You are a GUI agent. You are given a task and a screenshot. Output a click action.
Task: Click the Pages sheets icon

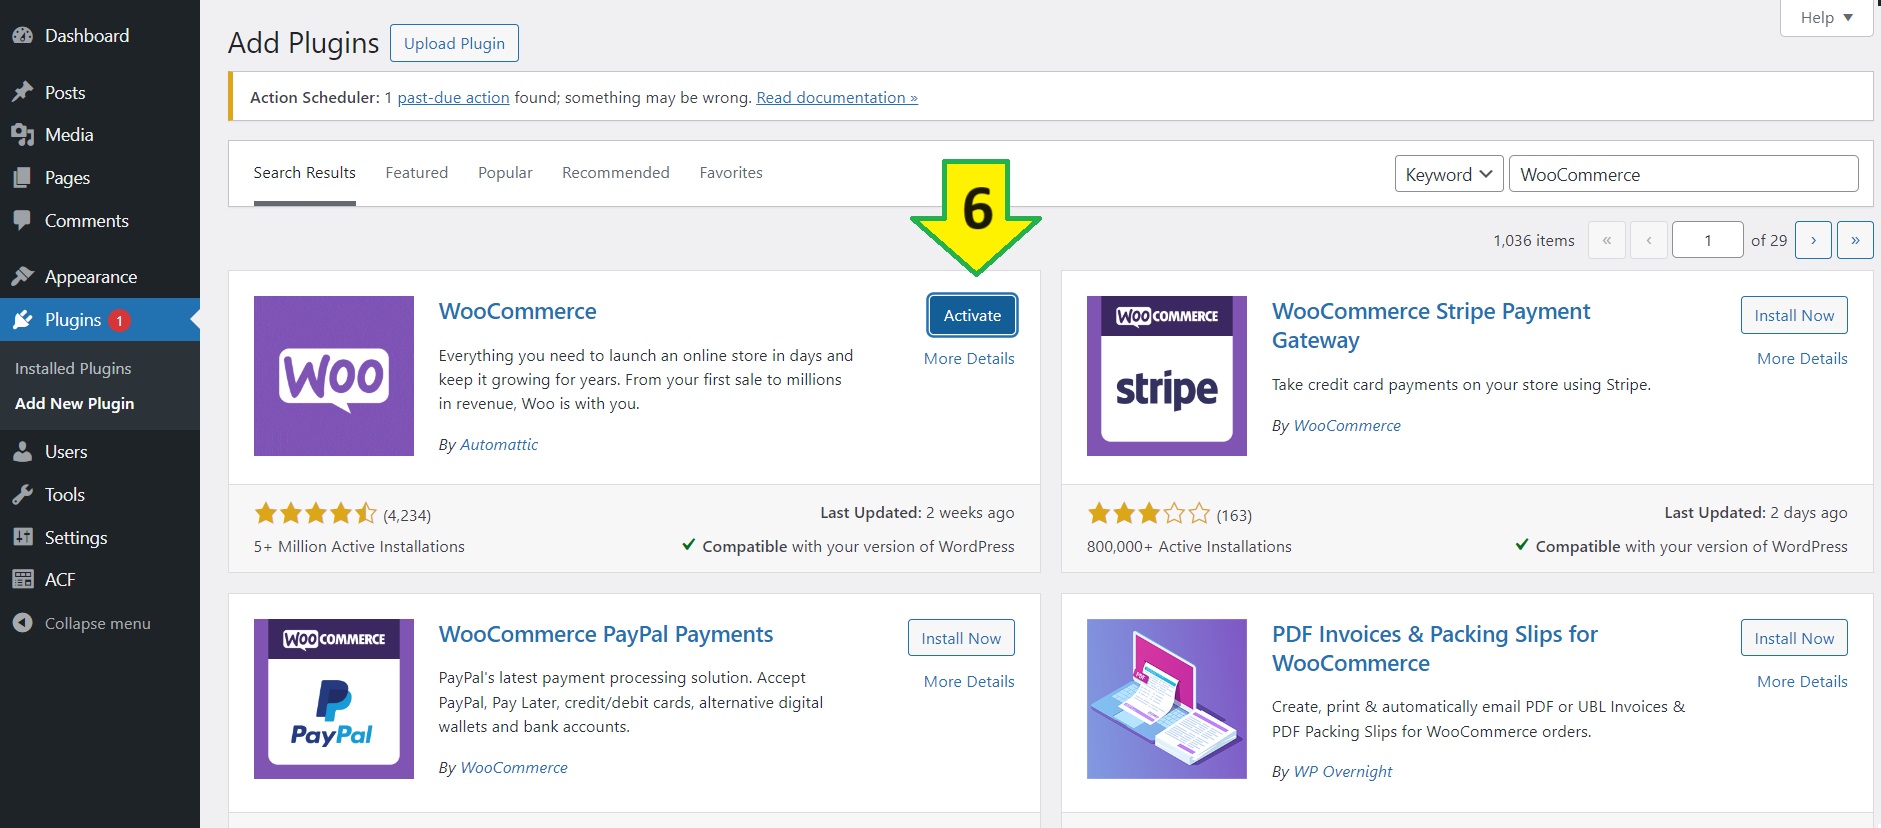pos(22,178)
